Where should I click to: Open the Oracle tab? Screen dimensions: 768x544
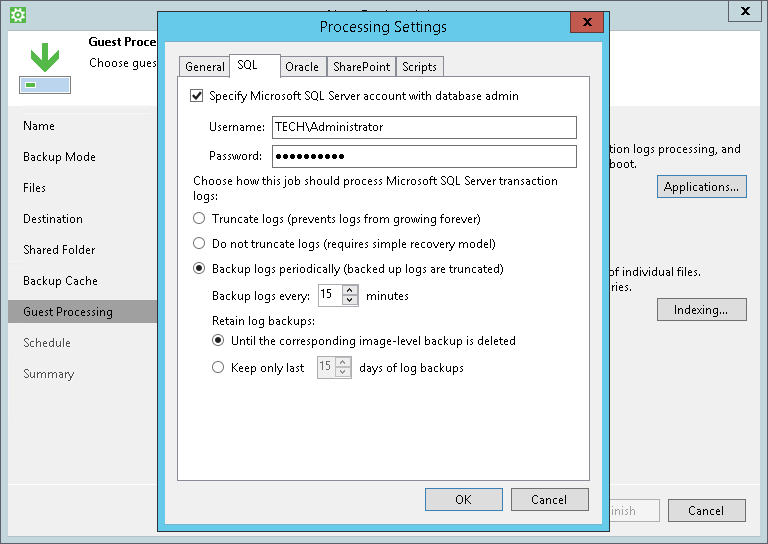pyautogui.click(x=302, y=67)
